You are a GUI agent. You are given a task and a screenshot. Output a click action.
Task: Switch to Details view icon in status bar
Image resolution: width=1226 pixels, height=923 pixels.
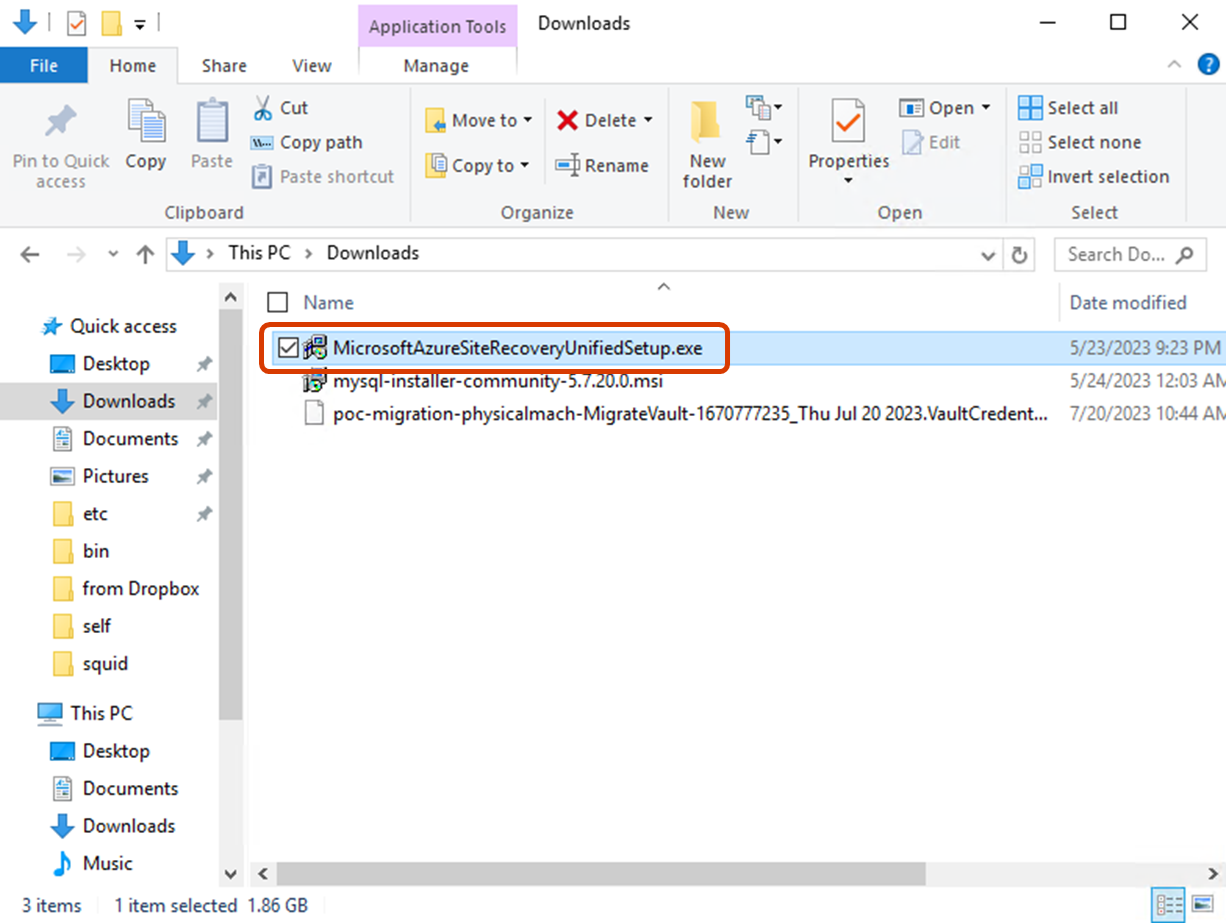(1168, 903)
